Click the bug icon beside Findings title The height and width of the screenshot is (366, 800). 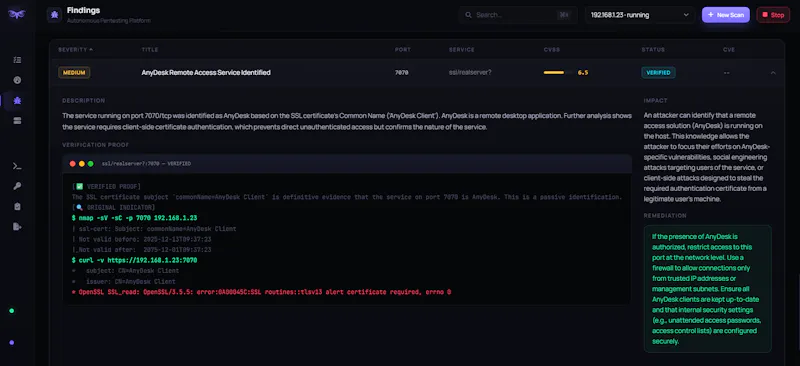tap(54, 15)
